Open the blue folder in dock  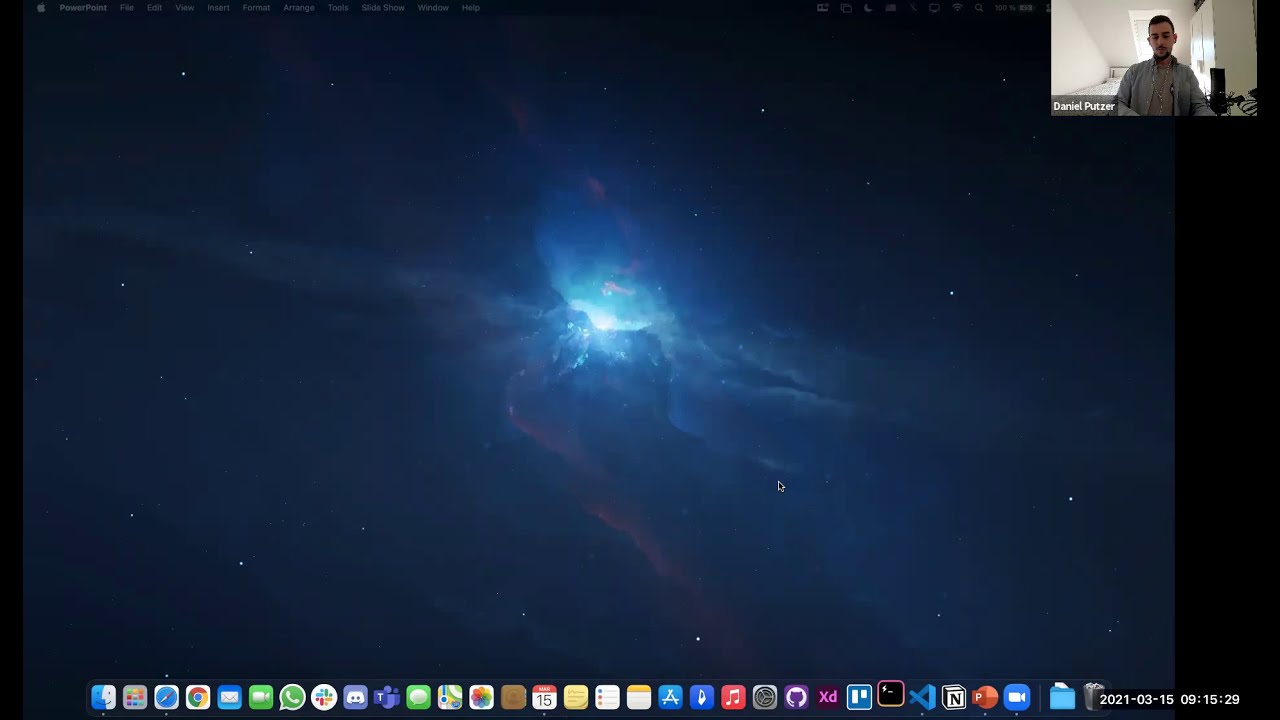tap(1062, 697)
